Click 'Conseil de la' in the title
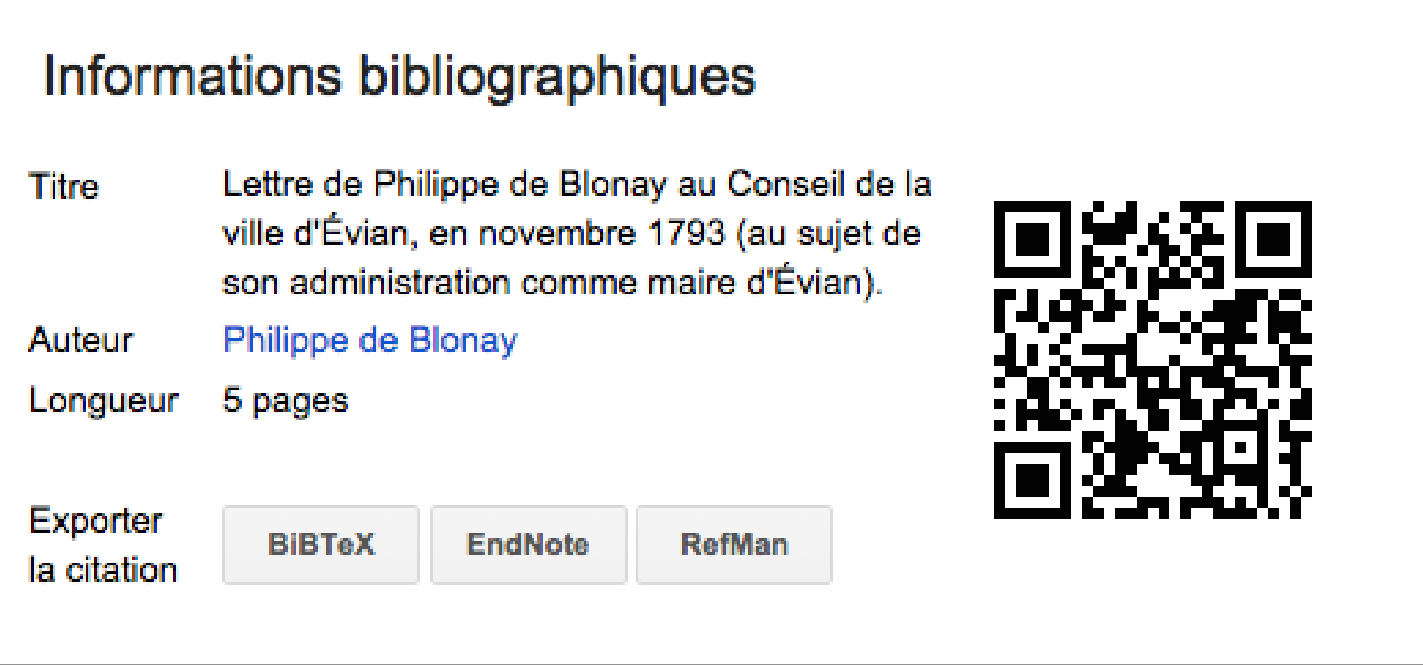Screen dimensions: 1423x665 click(829, 185)
